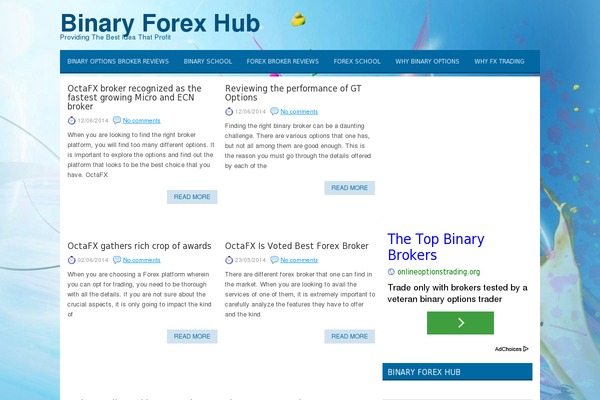
Task: Click the green arrow ad button
Action: click(x=460, y=323)
